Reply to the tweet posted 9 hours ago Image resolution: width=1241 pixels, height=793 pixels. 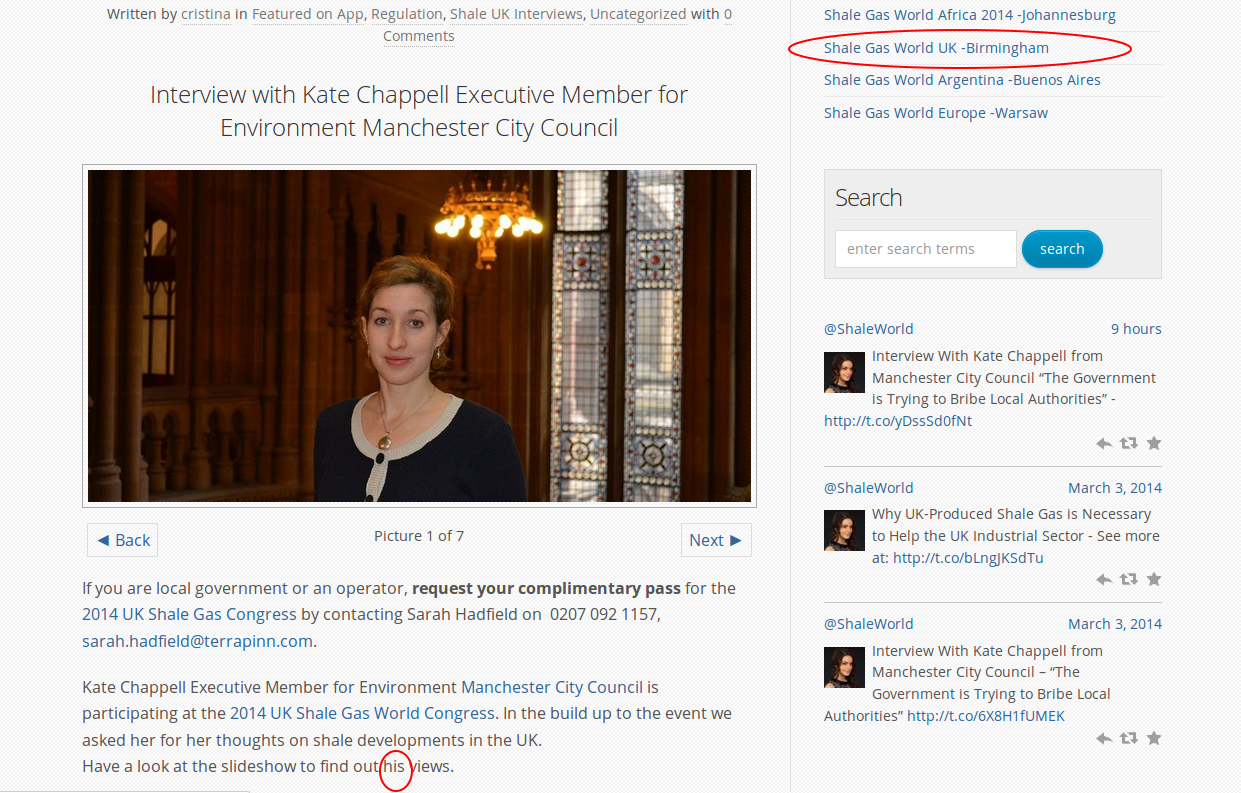1104,443
